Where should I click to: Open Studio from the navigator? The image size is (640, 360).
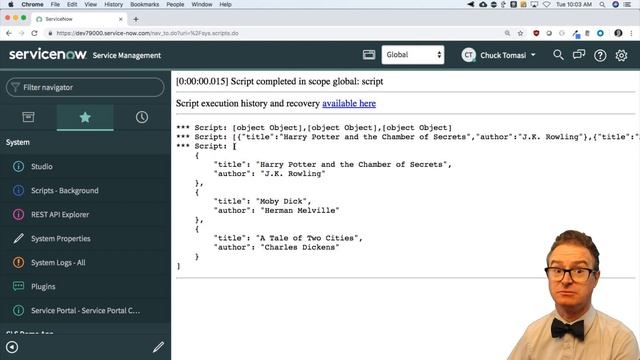42,167
